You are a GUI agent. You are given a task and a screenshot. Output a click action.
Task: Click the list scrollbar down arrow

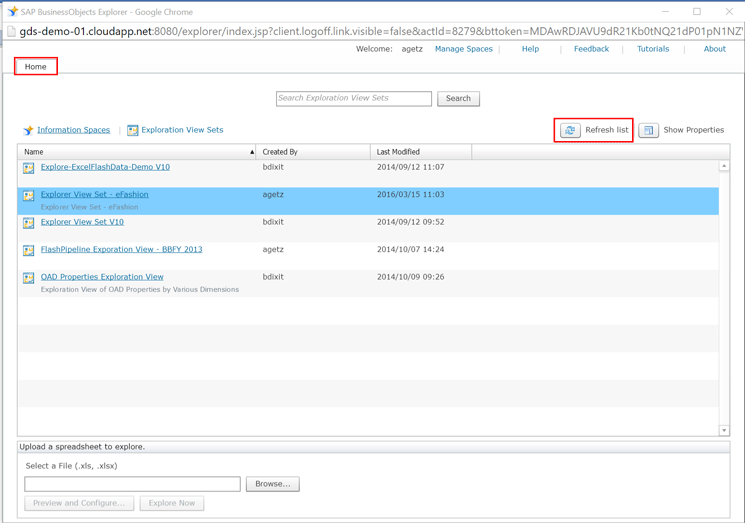coord(724,430)
